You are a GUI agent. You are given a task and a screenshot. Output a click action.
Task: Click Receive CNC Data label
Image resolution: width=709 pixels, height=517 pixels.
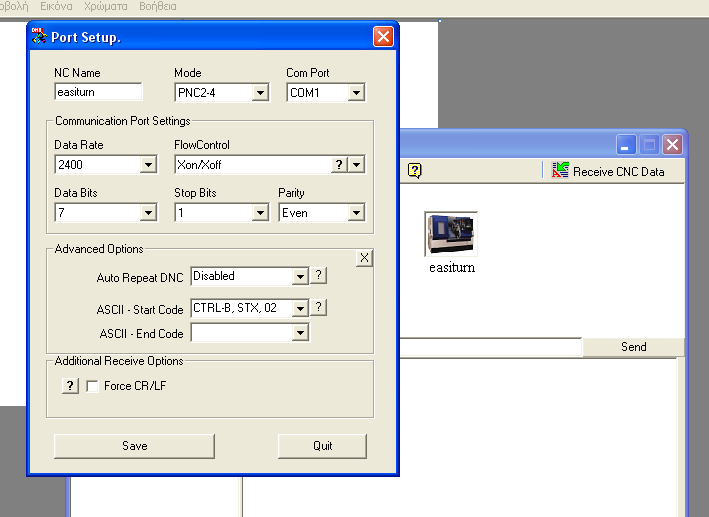(619, 172)
